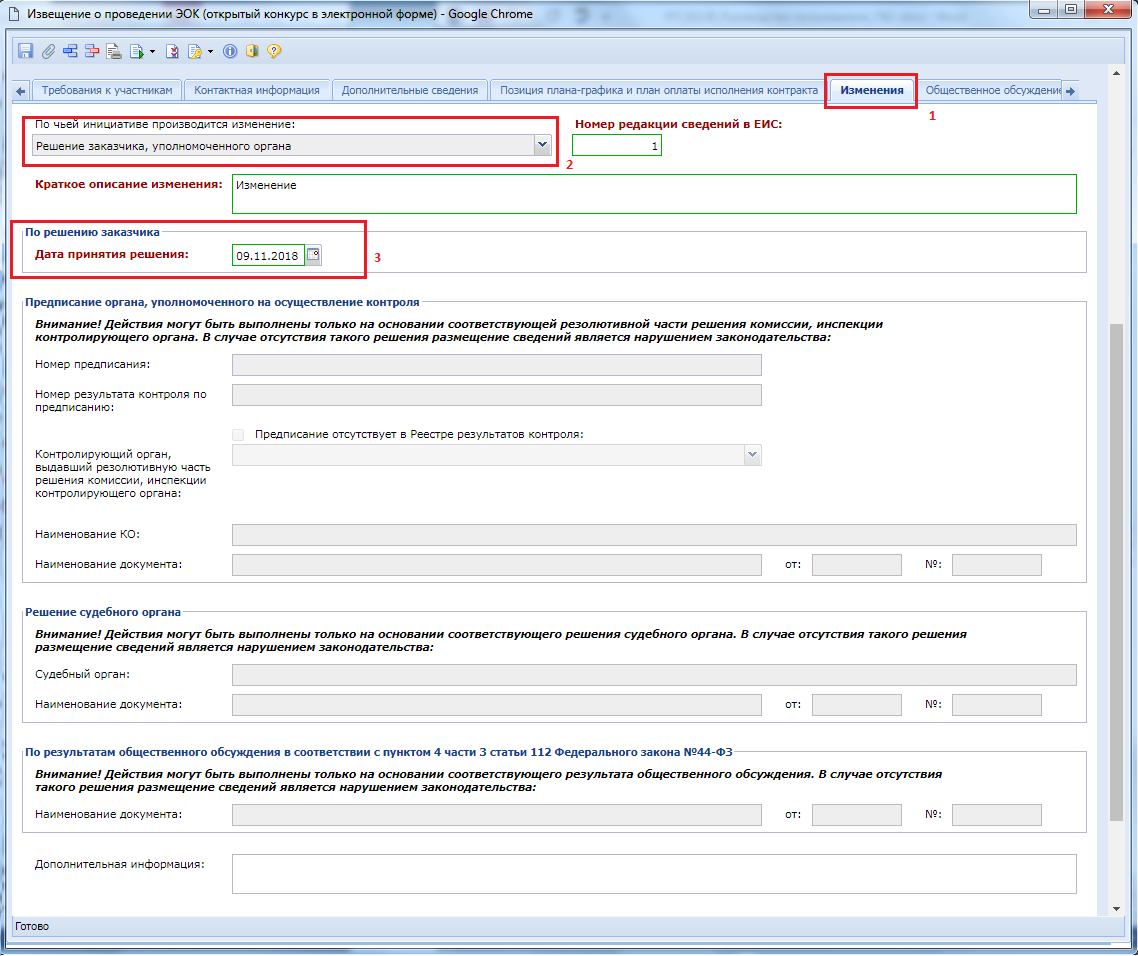Click the vertical scrollbar thumb
This screenshot has height=956, width=1138.
1116,573
